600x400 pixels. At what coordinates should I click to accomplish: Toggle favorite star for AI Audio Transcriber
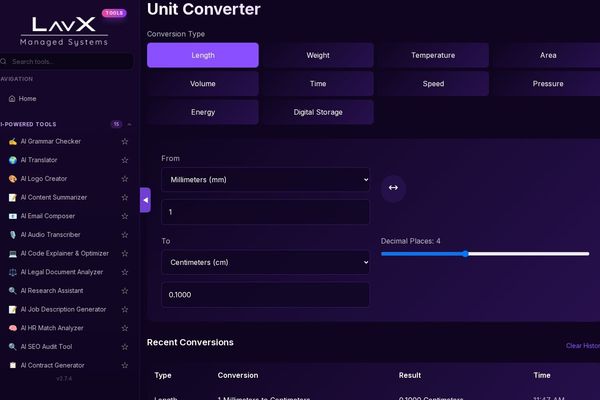point(125,235)
